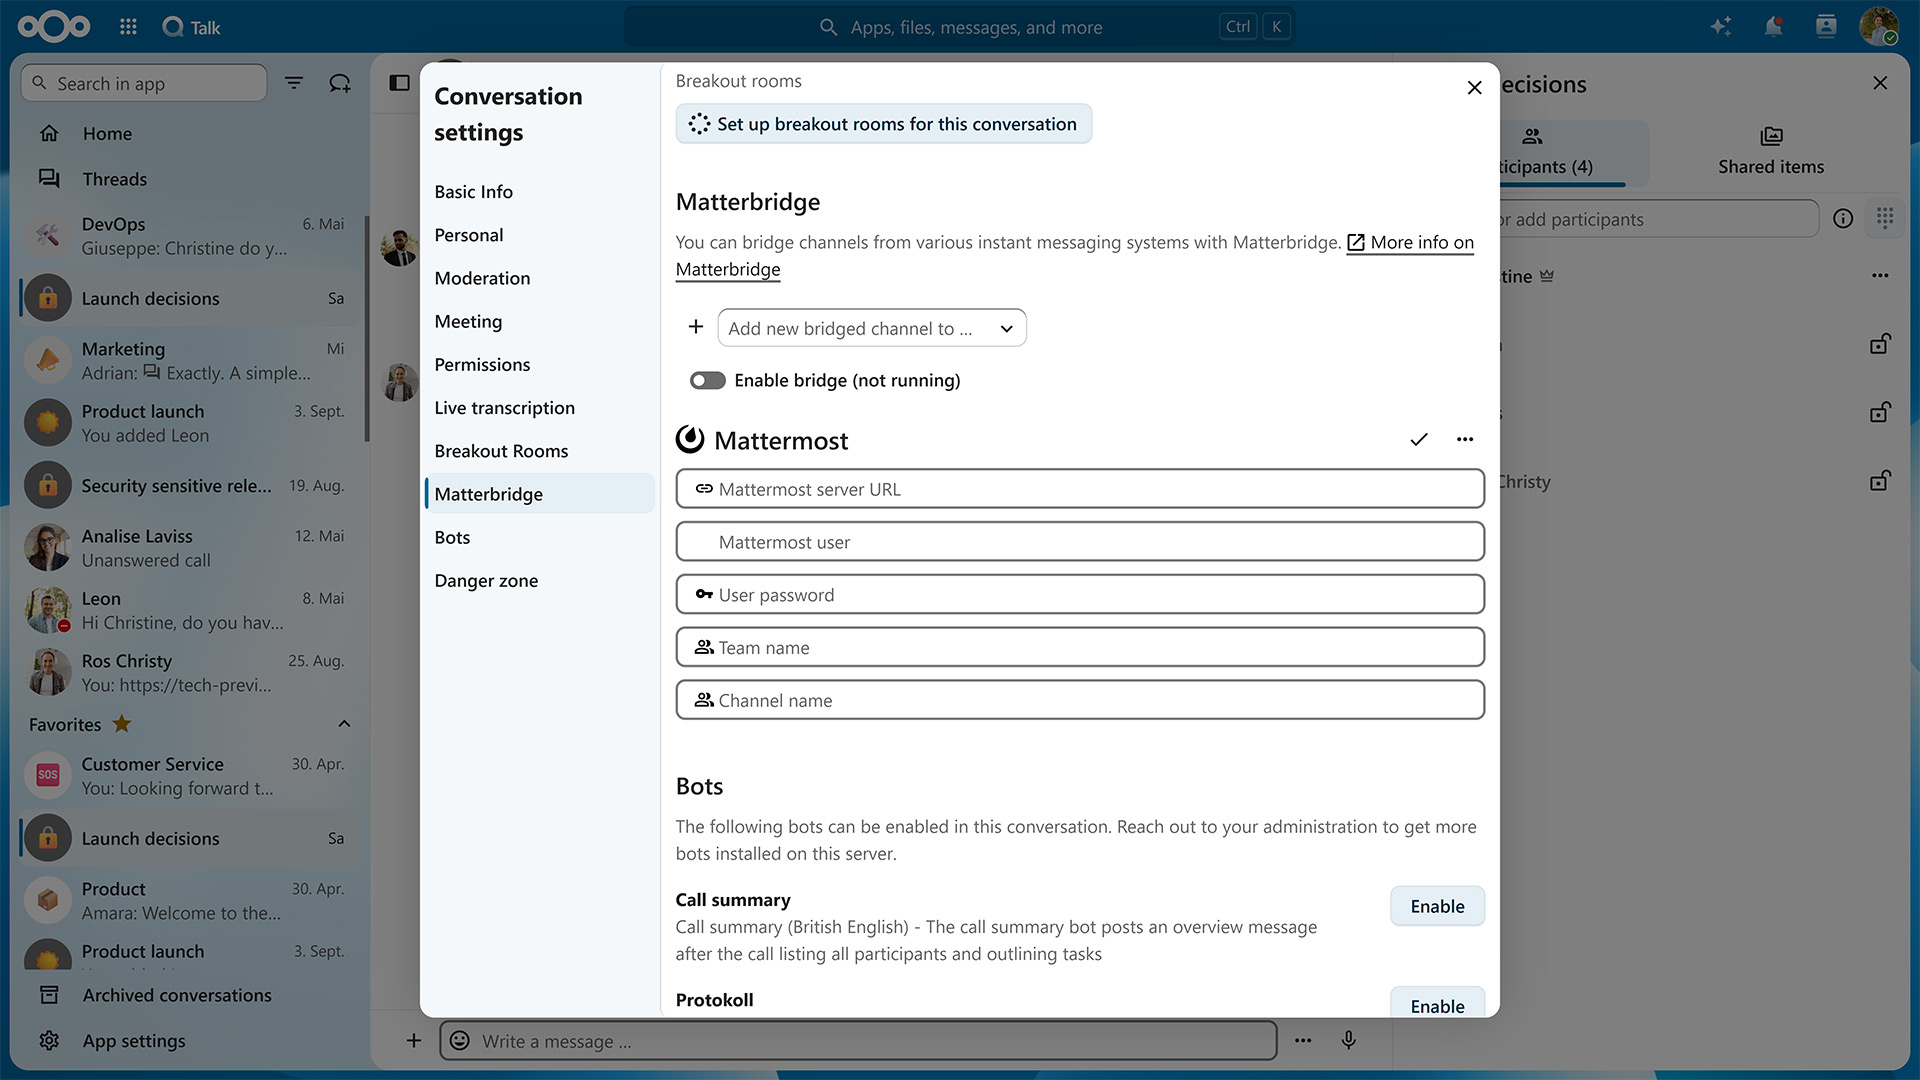Toggle Enable bridge switch

coord(708,381)
